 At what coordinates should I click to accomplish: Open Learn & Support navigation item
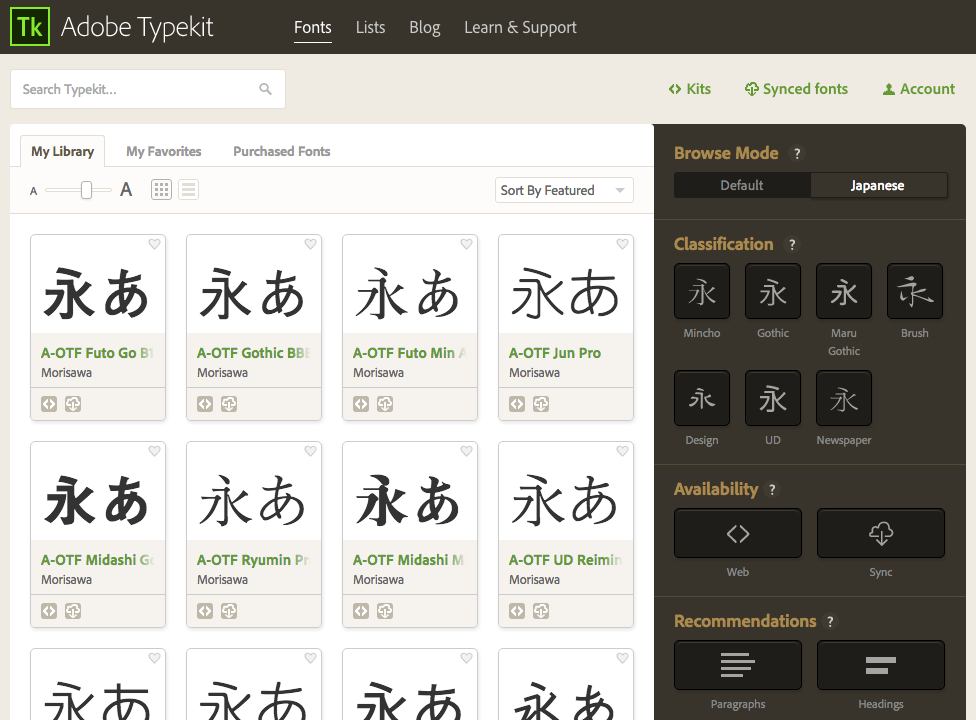520,27
